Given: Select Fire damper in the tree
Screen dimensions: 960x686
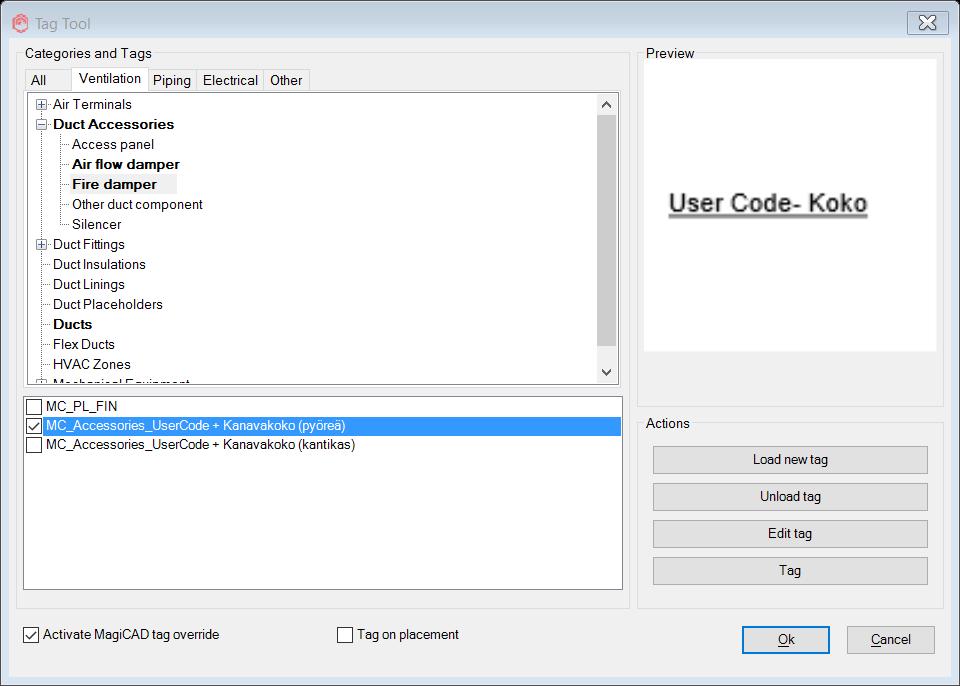Looking at the screenshot, I should pyautogui.click(x=114, y=184).
